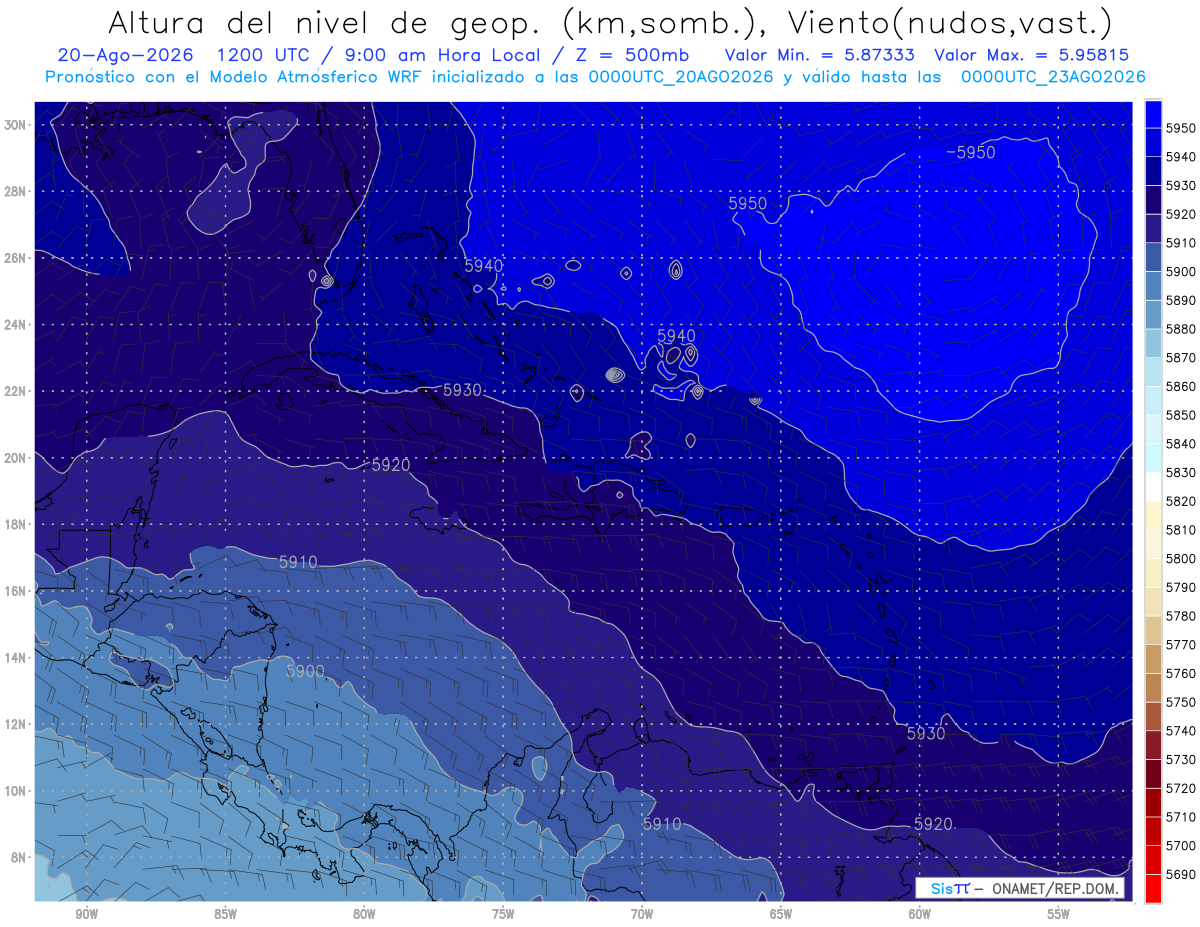Pick brown swatch between 5750 and 5760
The width and height of the screenshot is (1200, 927).
pos(1153,687)
